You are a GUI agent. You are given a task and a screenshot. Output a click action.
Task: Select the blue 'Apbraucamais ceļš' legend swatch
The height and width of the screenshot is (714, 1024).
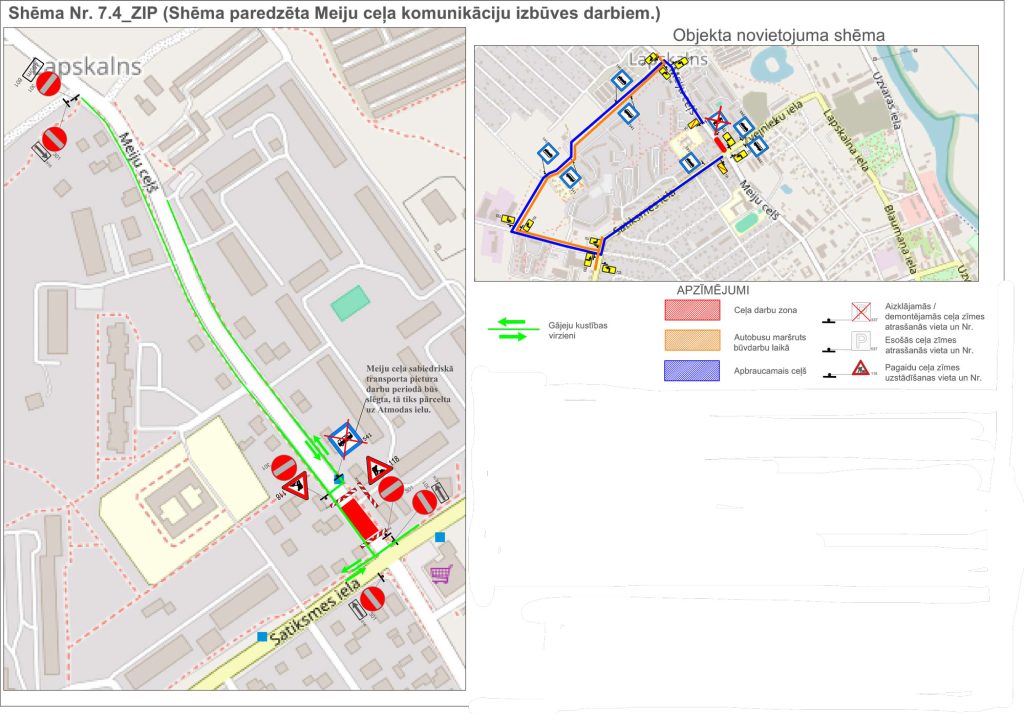pyautogui.click(x=692, y=371)
